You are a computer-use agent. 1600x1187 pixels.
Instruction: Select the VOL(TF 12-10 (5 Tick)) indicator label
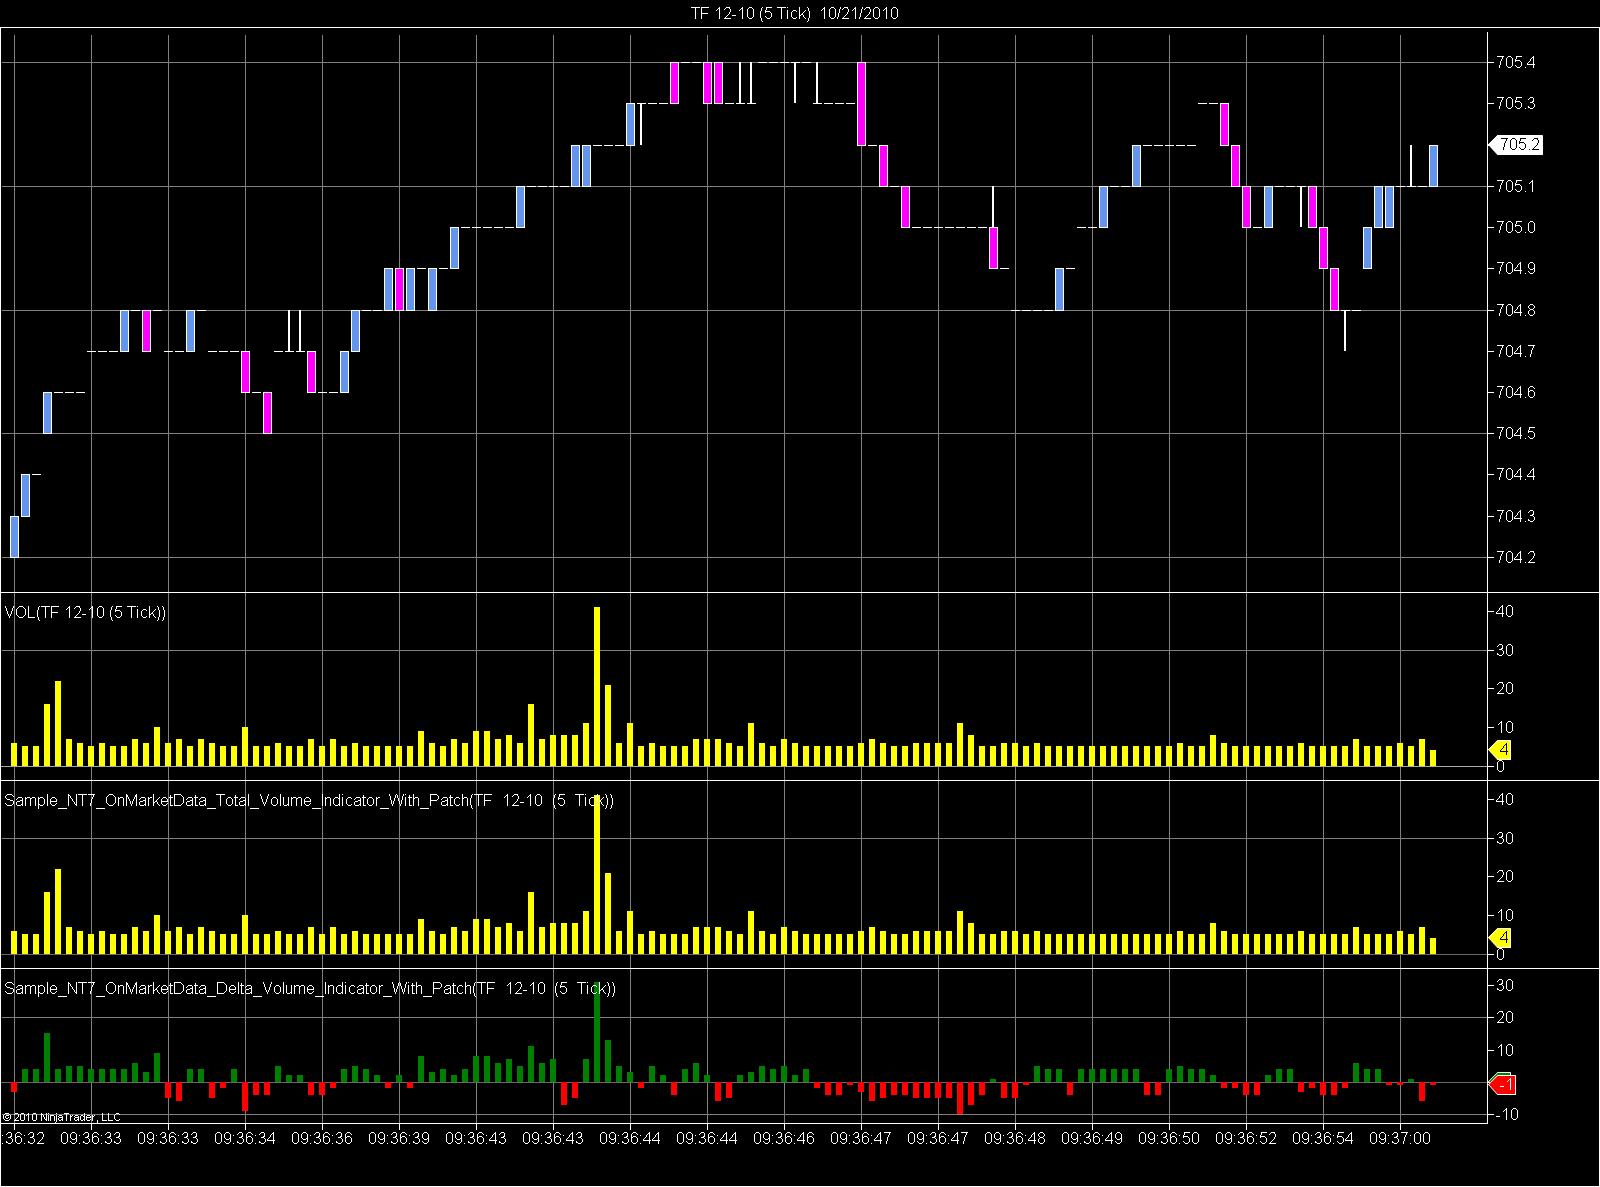pyautogui.click(x=86, y=612)
